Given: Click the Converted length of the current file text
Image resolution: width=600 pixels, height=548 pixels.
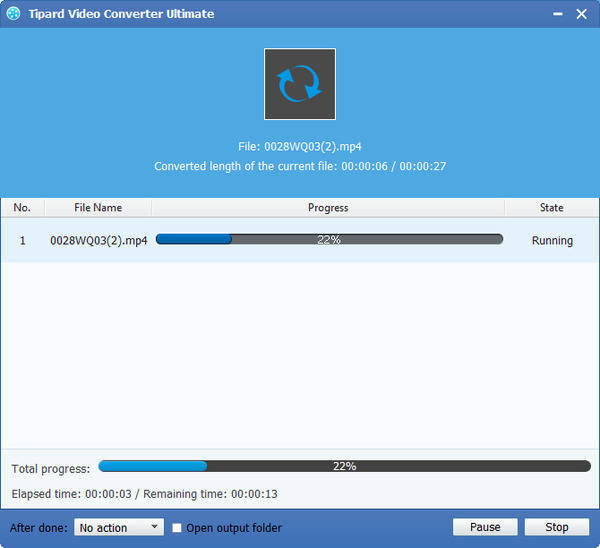Looking at the screenshot, I should point(300,166).
